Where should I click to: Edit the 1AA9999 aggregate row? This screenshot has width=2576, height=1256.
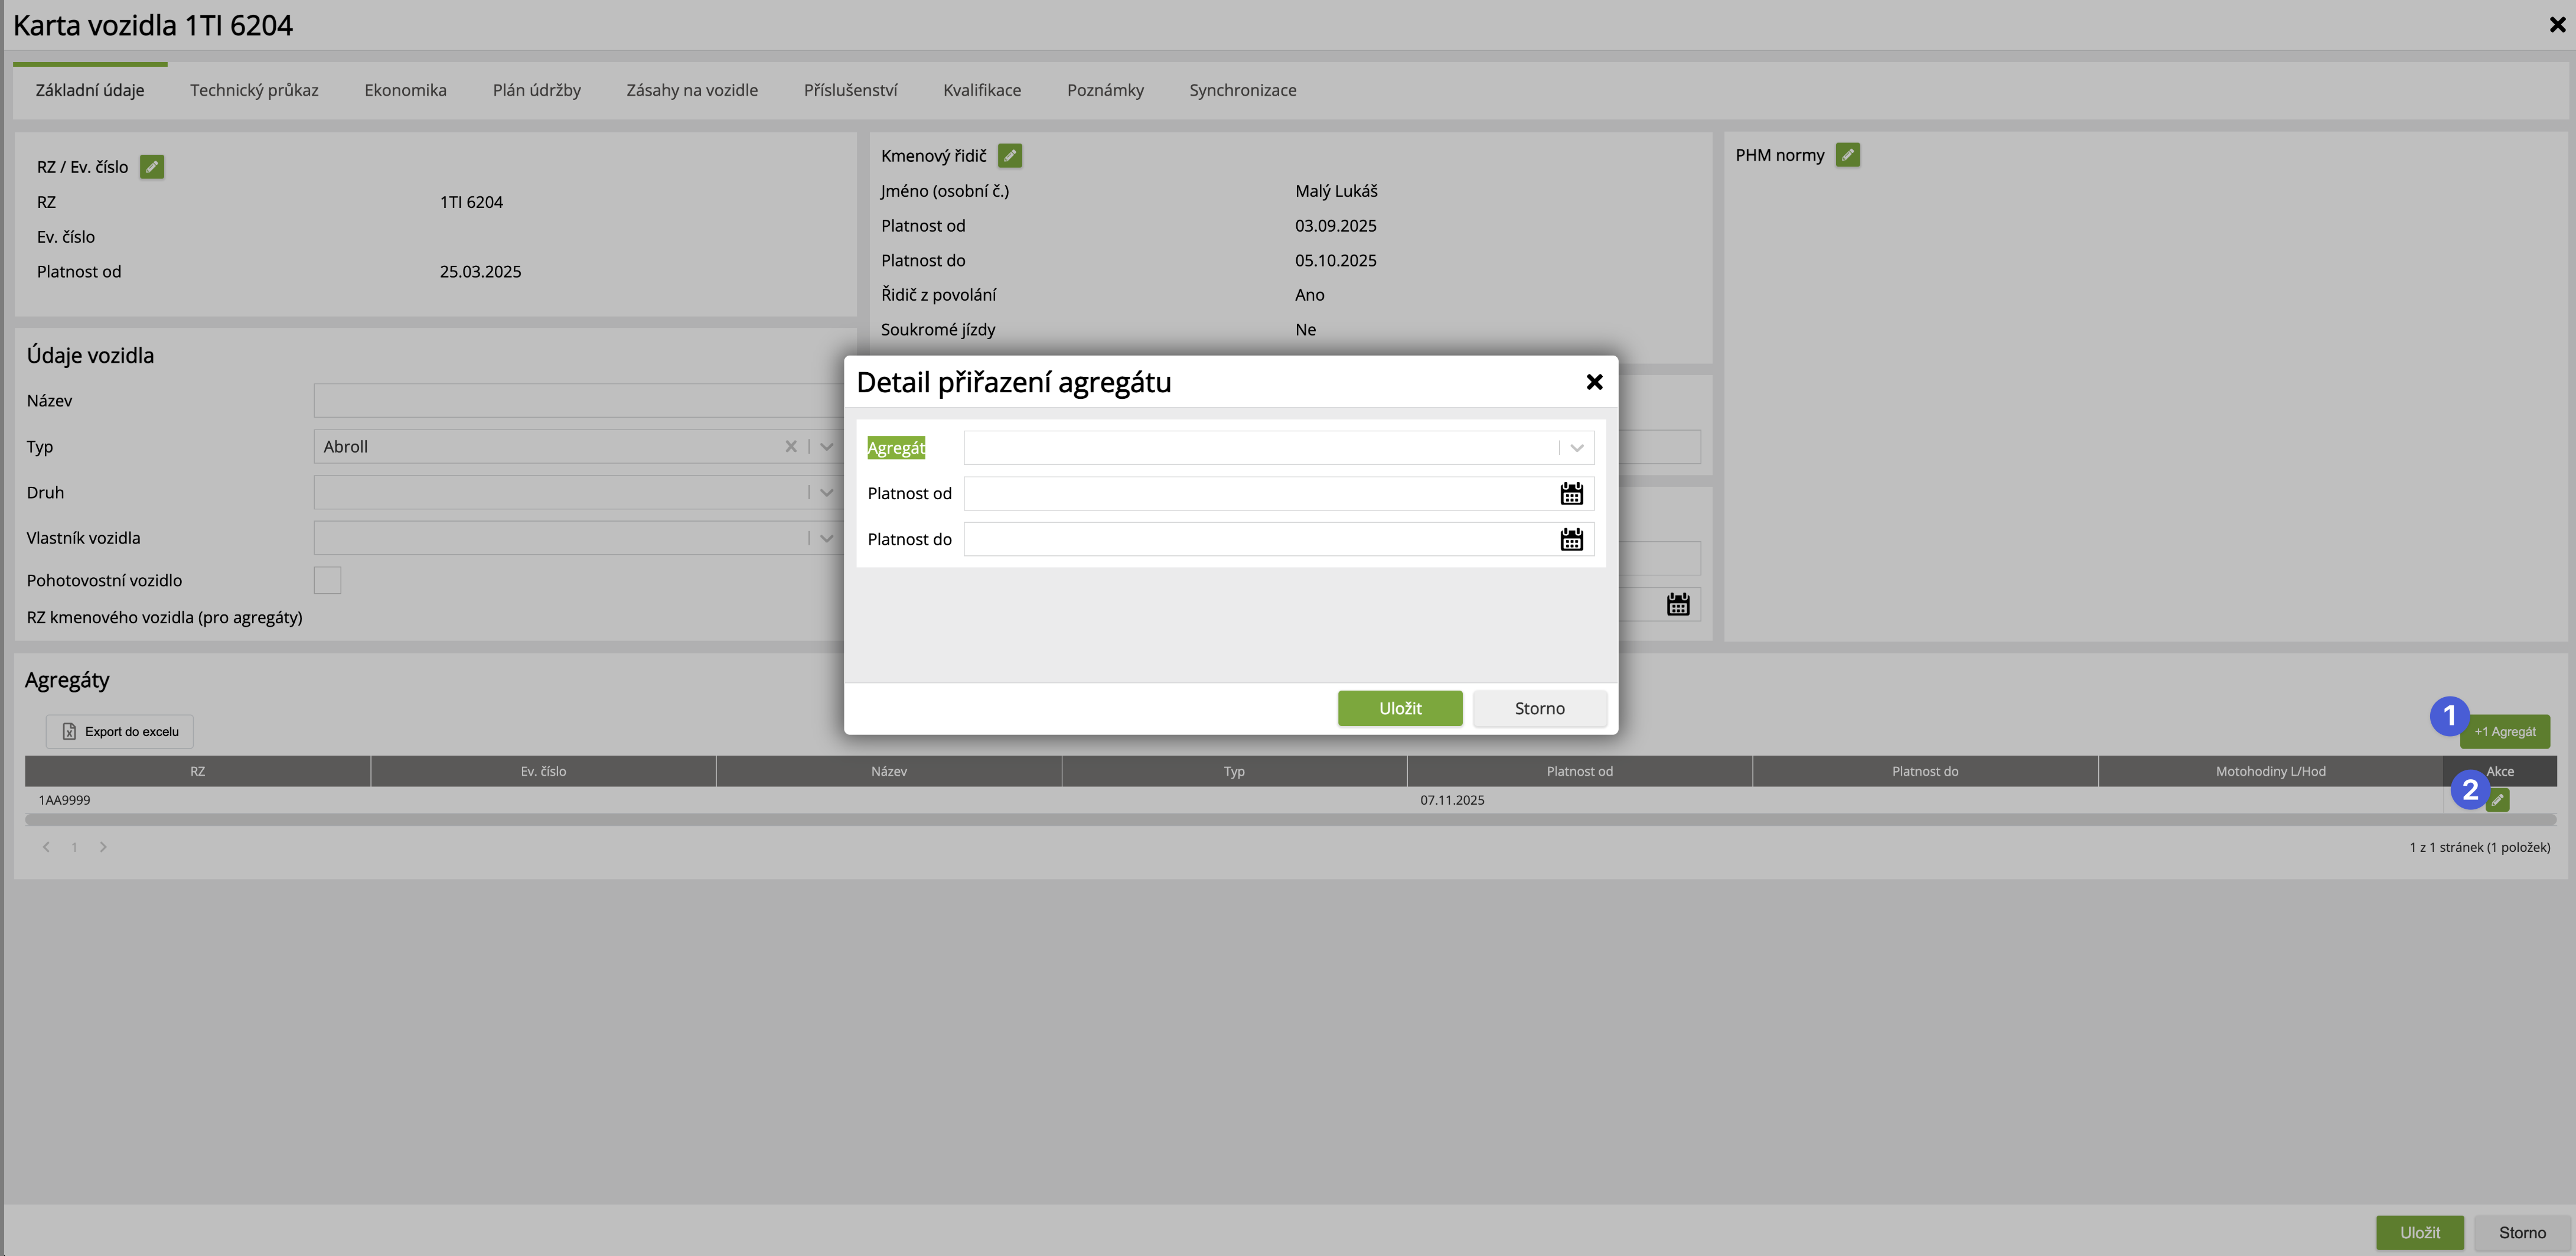pyautogui.click(x=2498, y=800)
